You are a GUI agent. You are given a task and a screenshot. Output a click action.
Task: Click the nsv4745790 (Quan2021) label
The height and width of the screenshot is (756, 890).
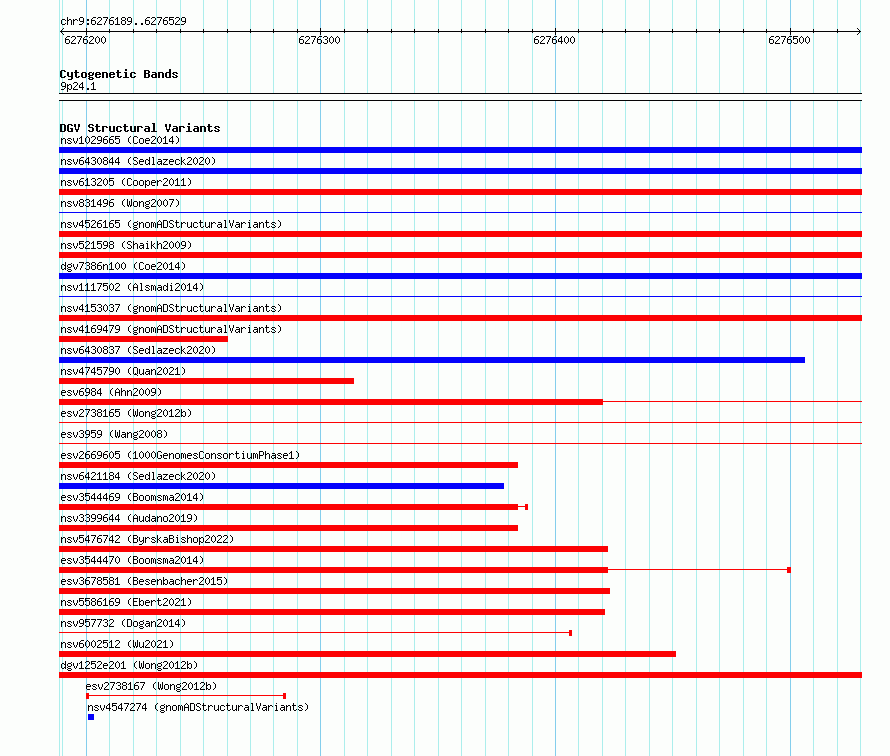[x=123, y=371]
